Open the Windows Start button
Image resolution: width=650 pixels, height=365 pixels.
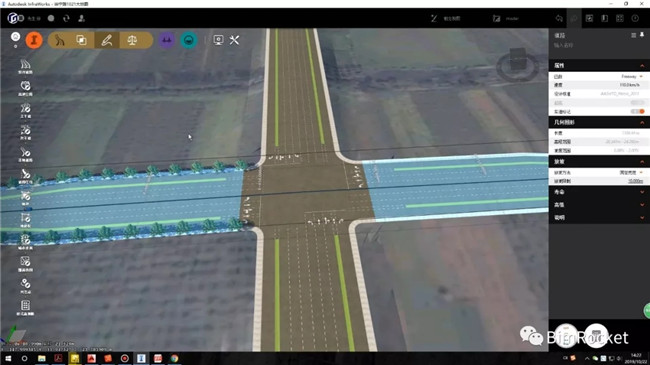(x=8, y=358)
